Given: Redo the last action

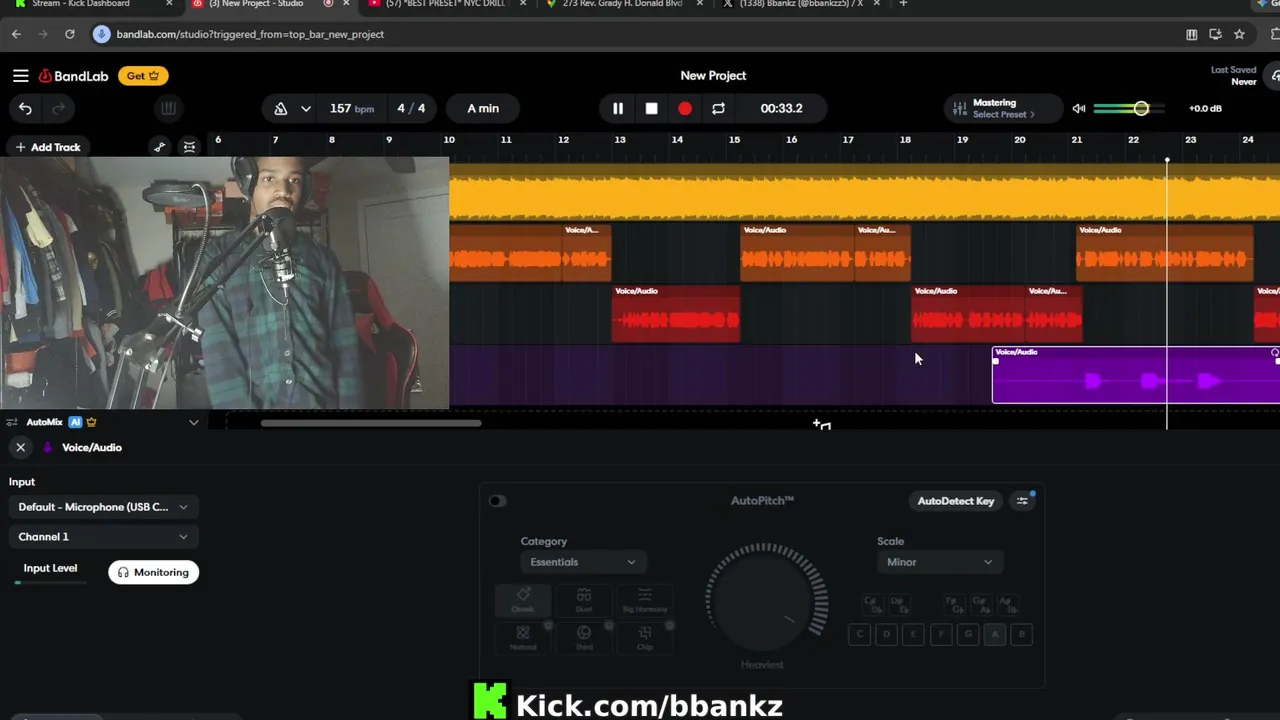Looking at the screenshot, I should tap(58, 108).
